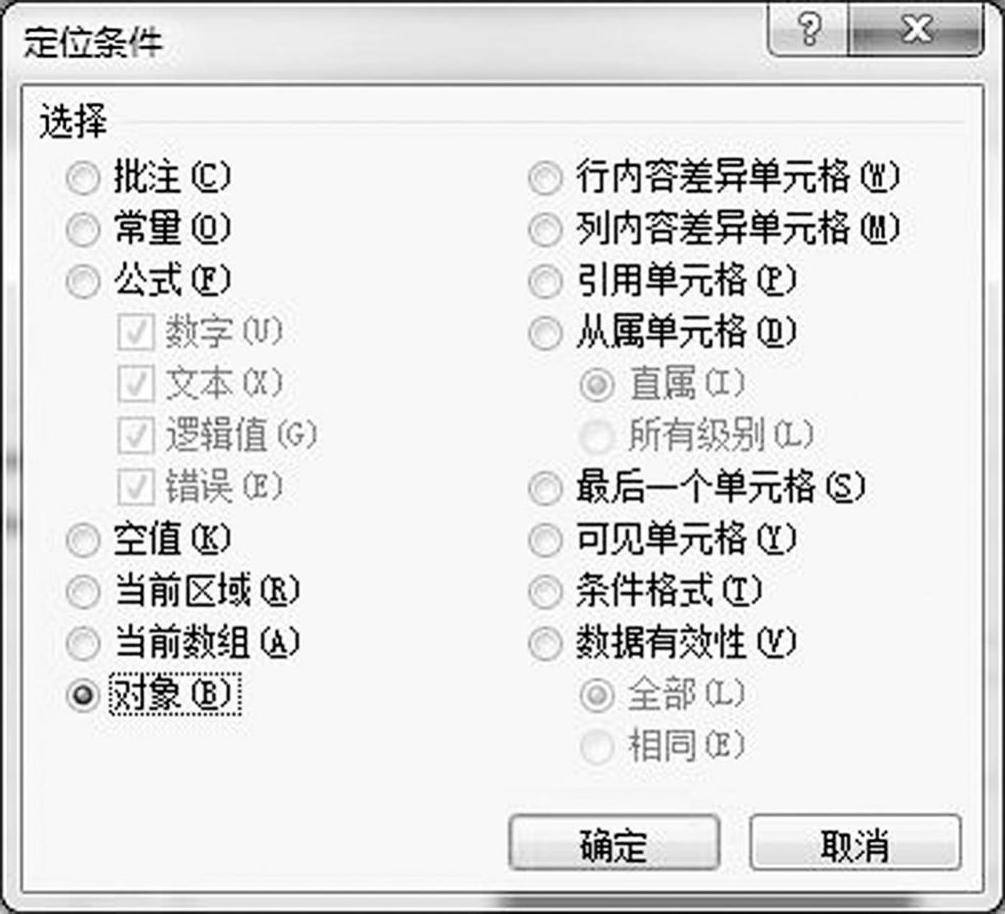Click the help question mark button
The width and height of the screenshot is (1005, 914).
[808, 32]
